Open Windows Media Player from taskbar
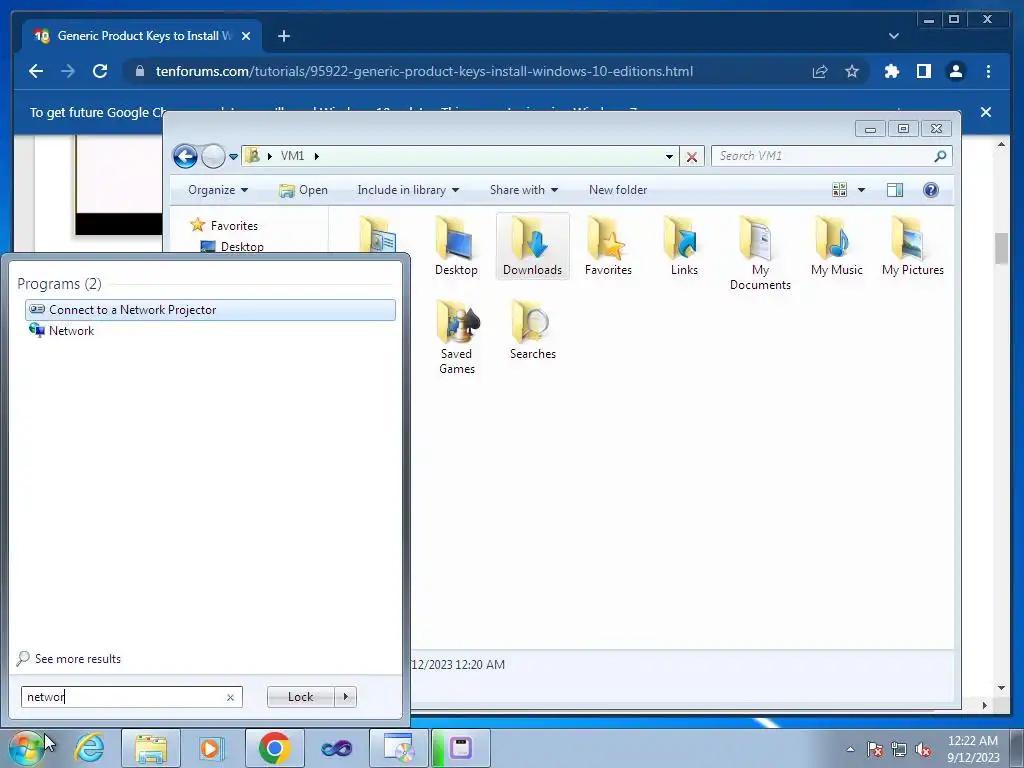The image size is (1024, 768). click(211, 748)
